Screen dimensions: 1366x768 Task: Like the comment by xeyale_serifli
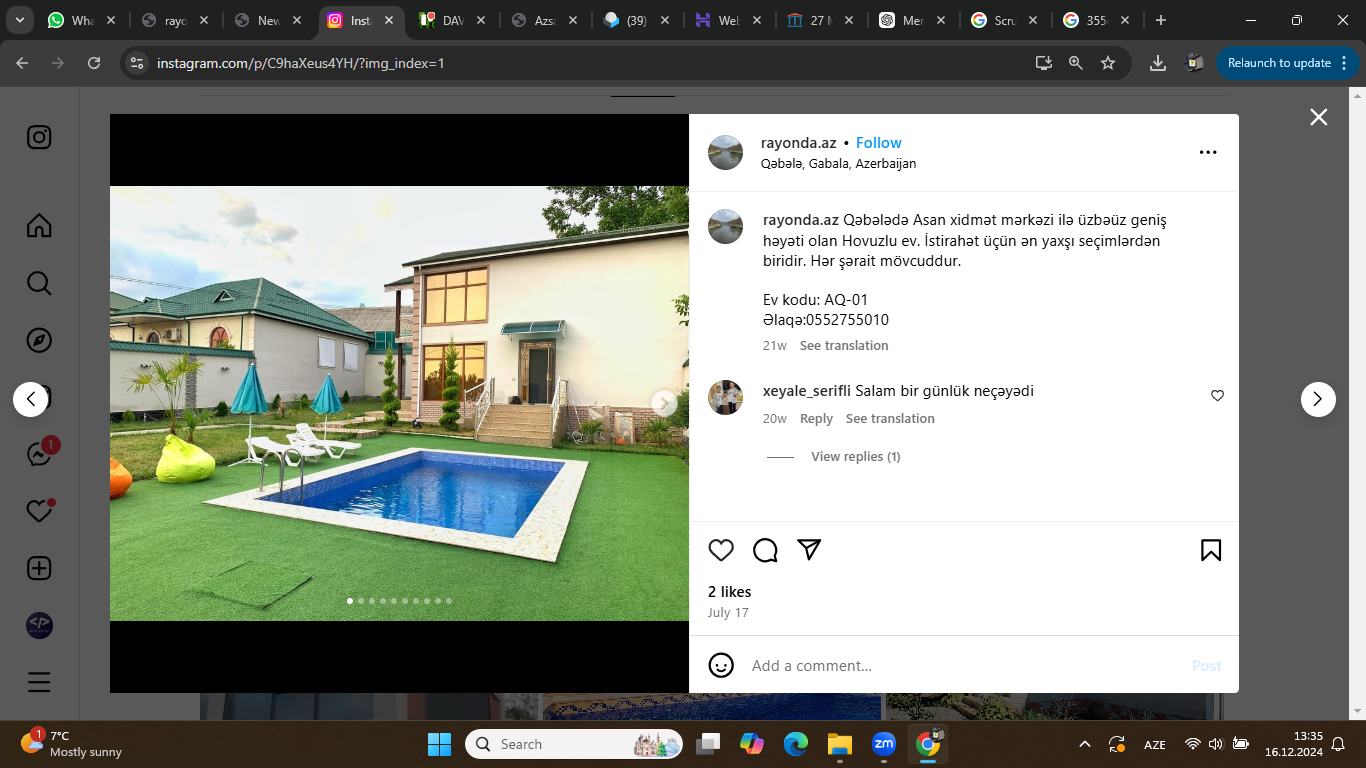point(1217,396)
